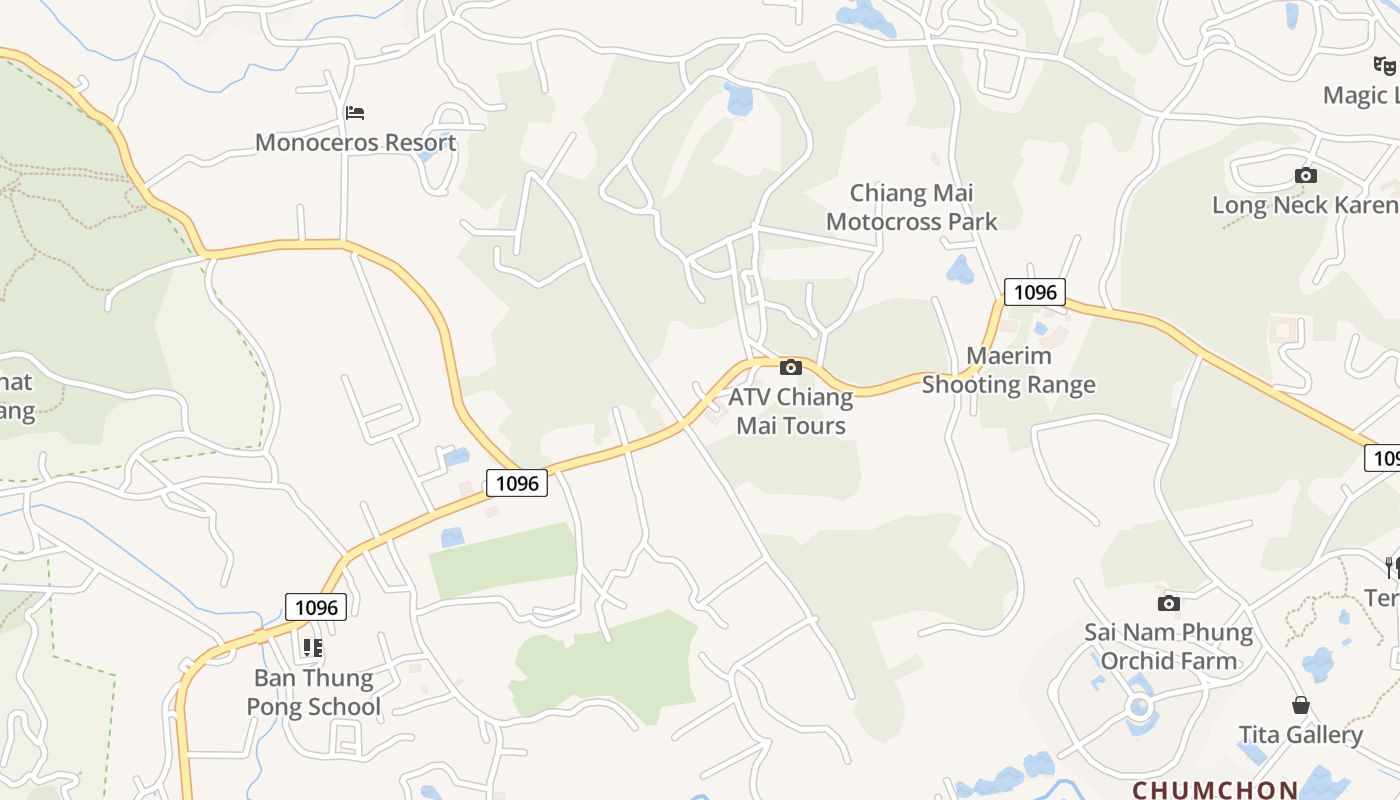Click the camera icon above Long Neck Karen

(x=1305, y=175)
